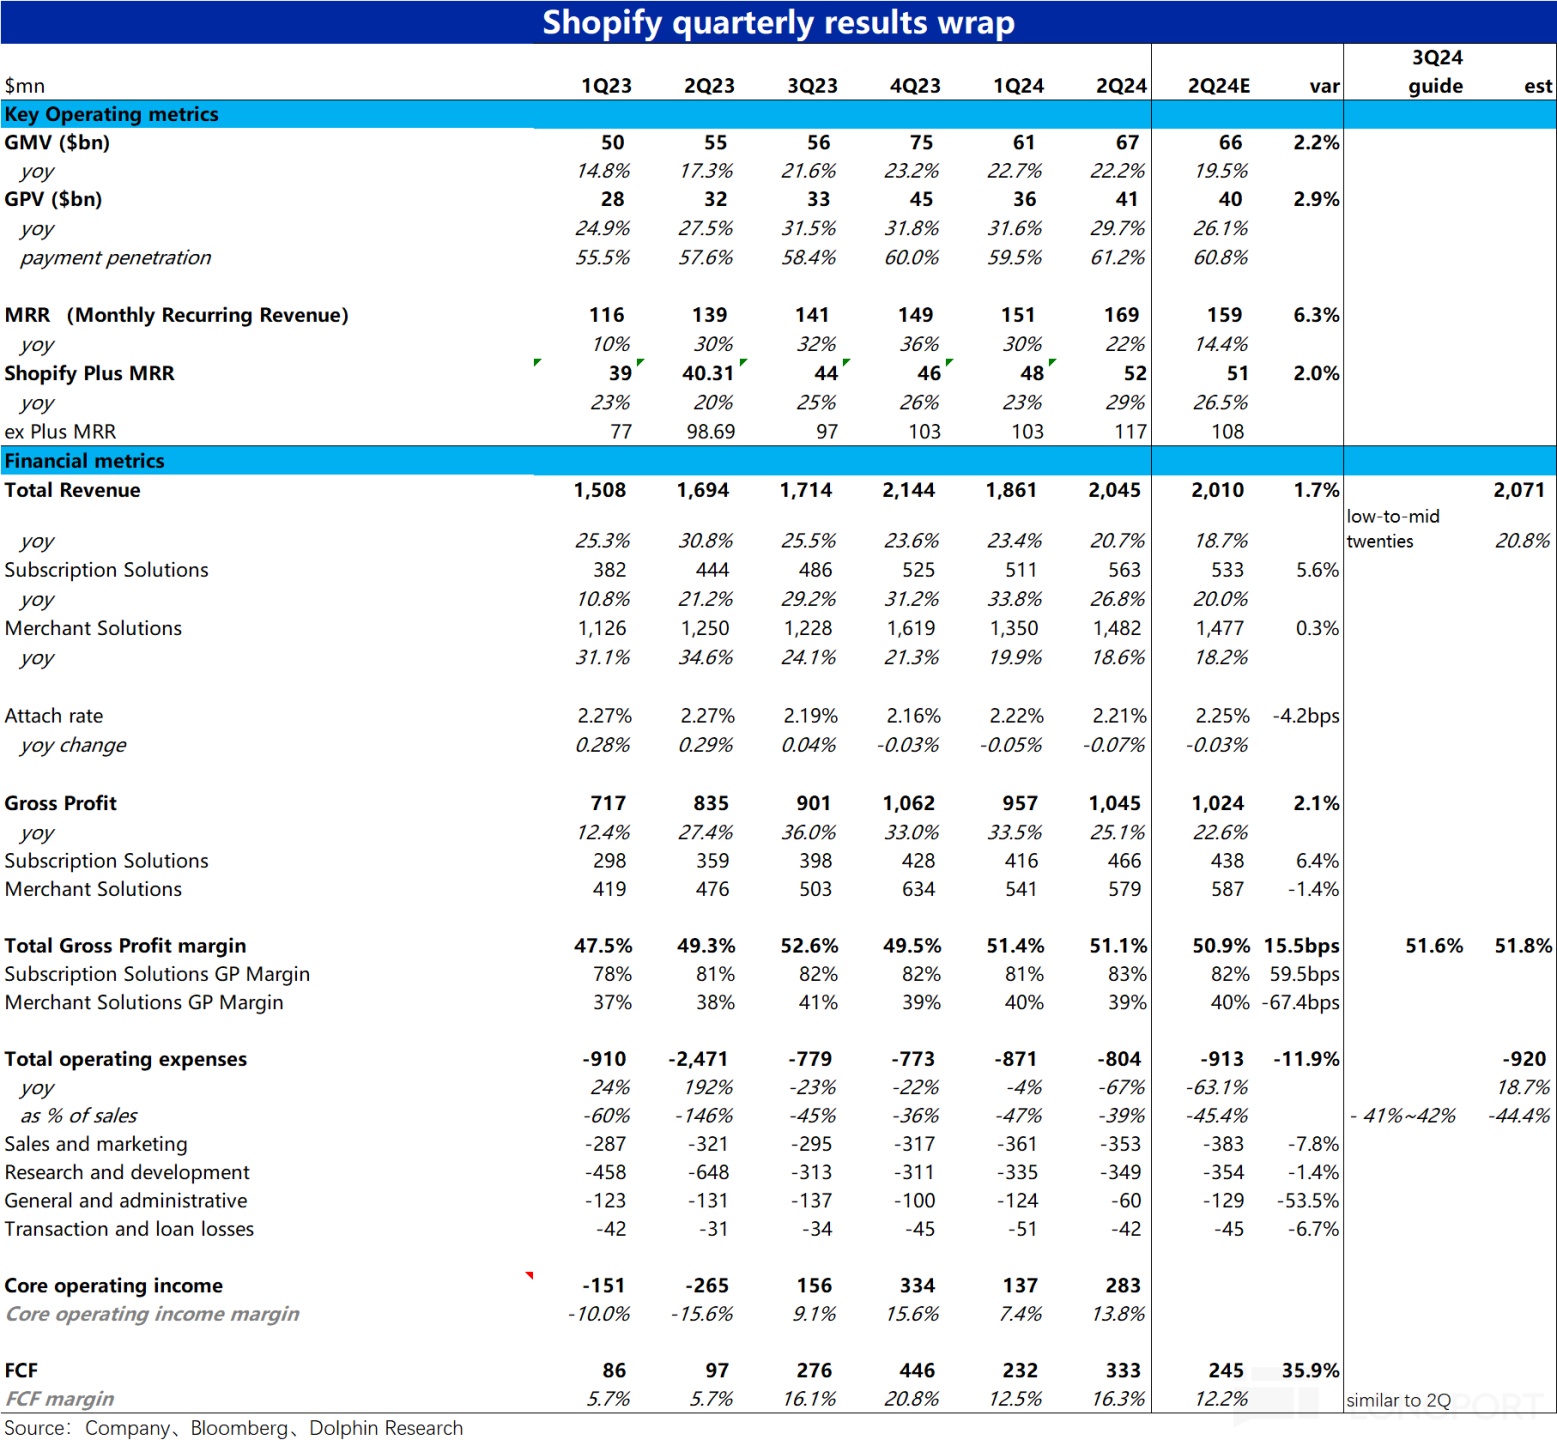Click Shopify Plus MRR 2Q23 value 40.31
1557x1440 pixels.
pyautogui.click(x=708, y=373)
